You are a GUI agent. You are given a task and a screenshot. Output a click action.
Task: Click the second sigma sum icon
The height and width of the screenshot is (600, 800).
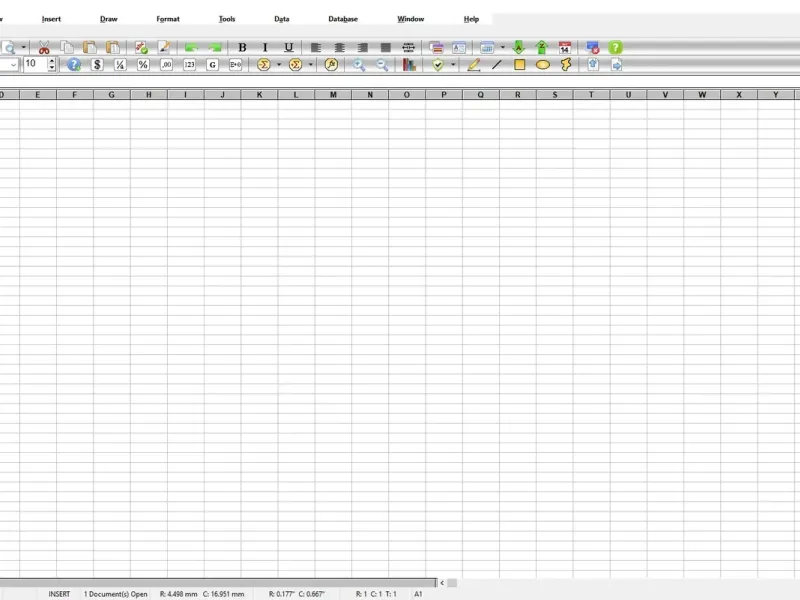click(295, 65)
